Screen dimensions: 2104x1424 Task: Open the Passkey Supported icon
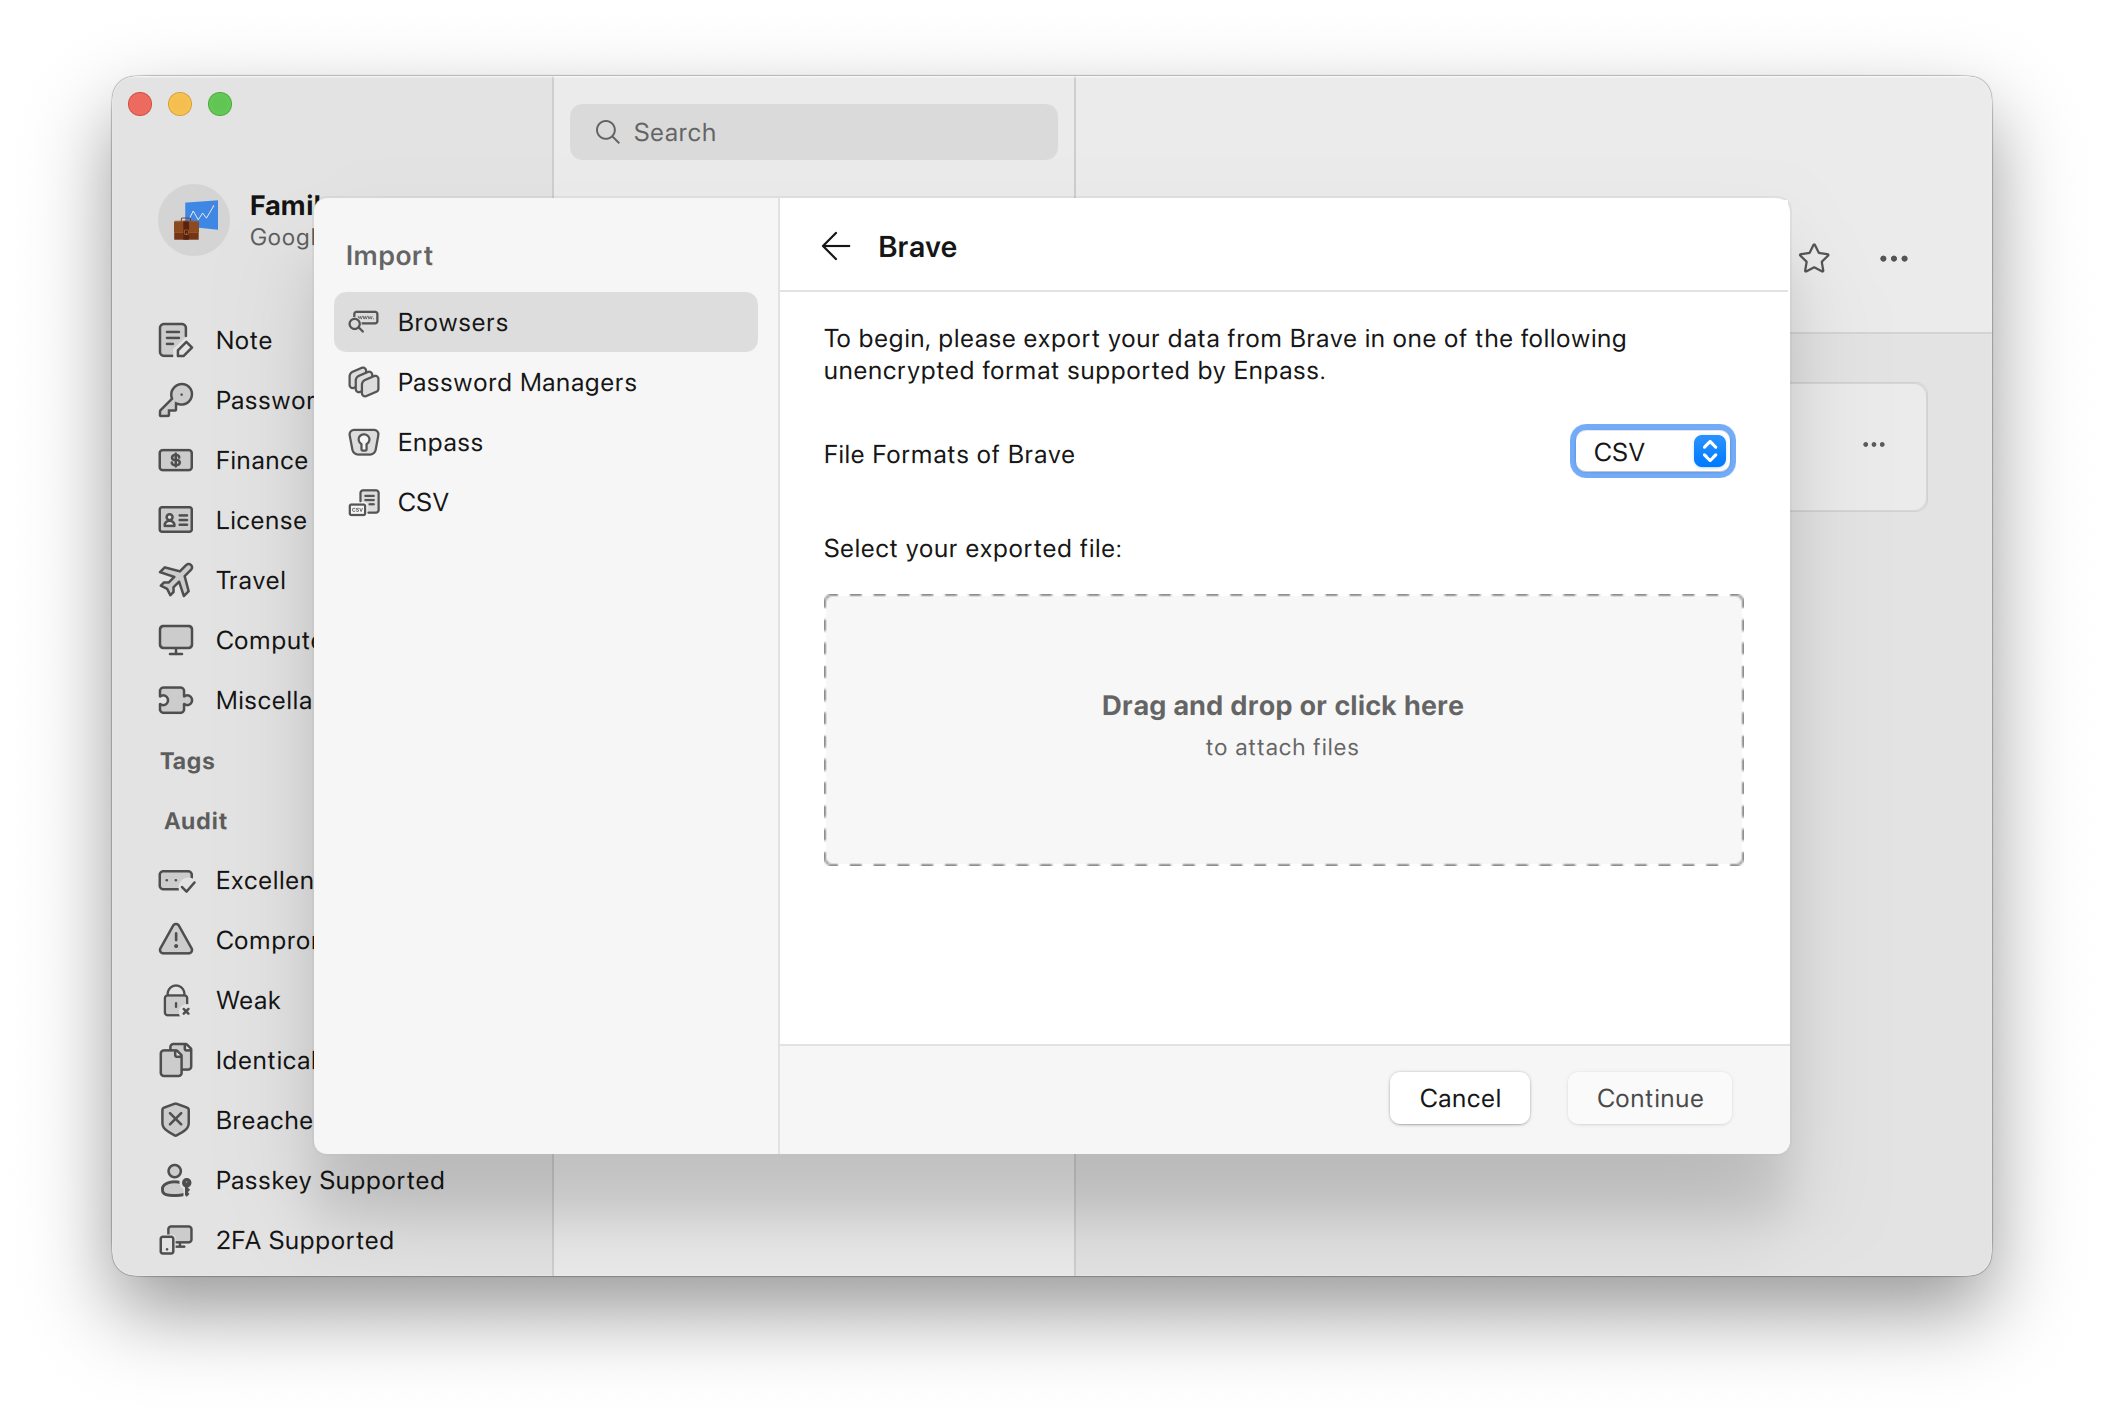coord(176,1180)
